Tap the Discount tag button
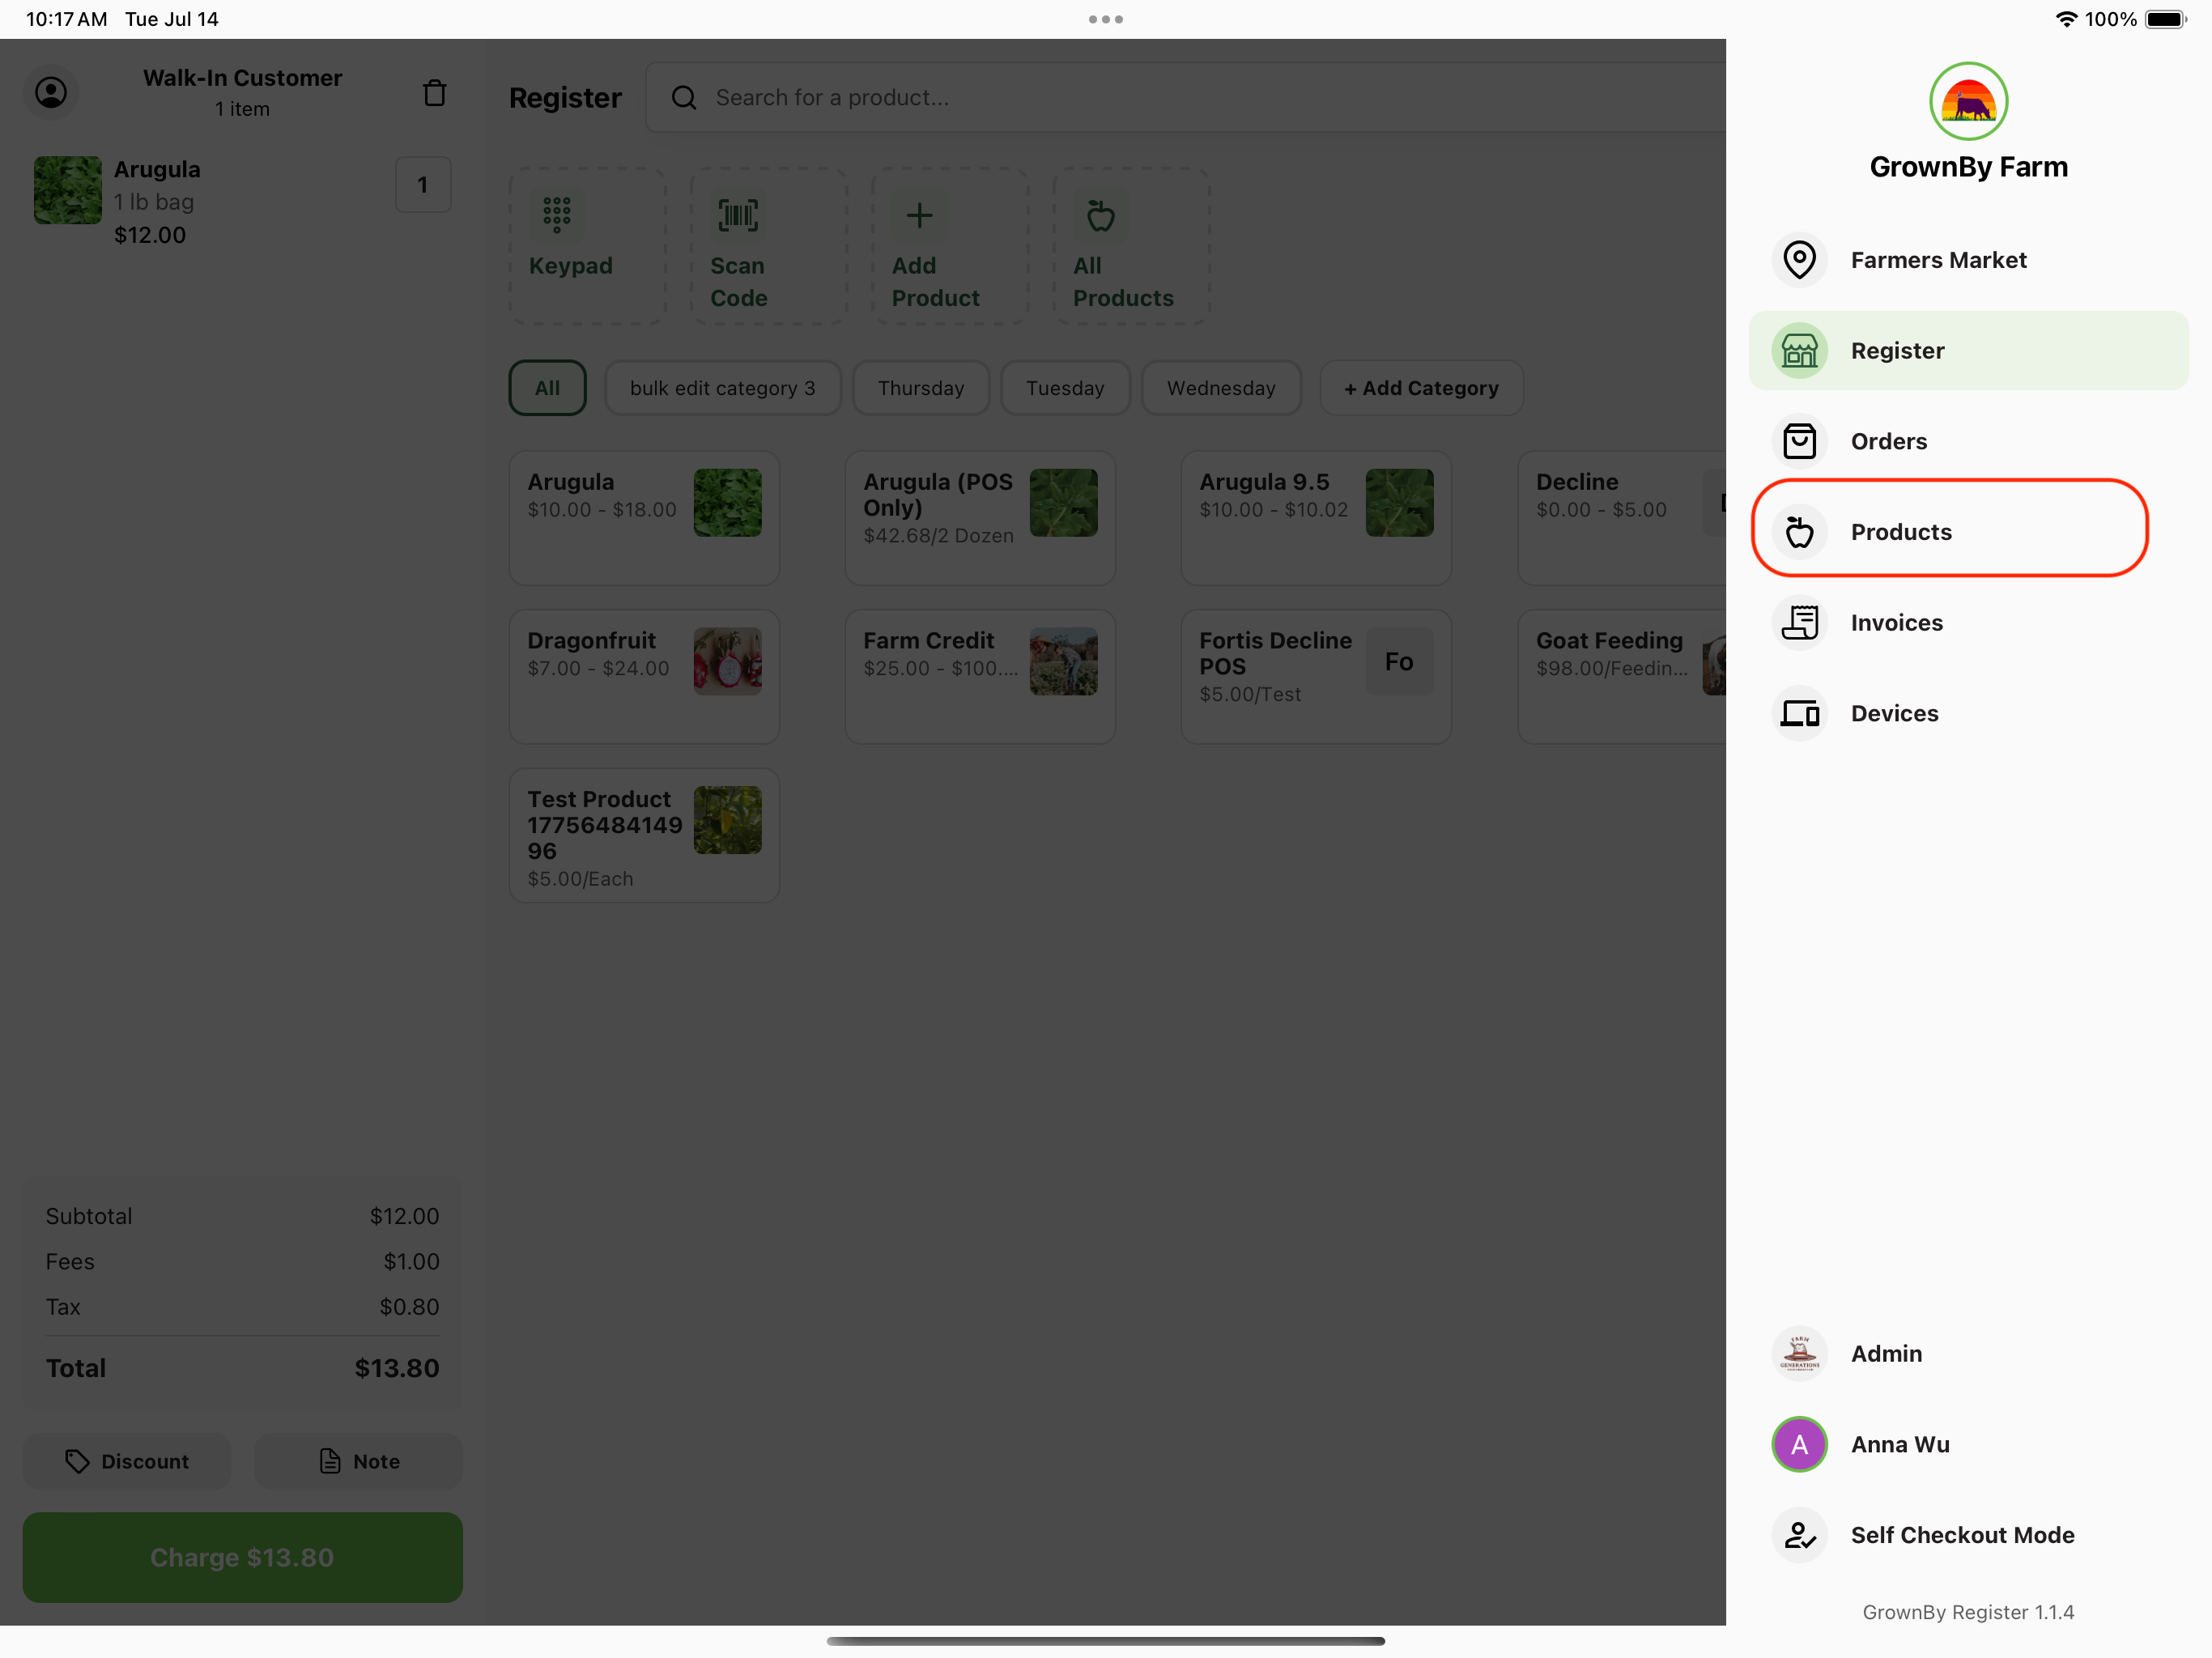The width and height of the screenshot is (2212, 1658). point(127,1461)
